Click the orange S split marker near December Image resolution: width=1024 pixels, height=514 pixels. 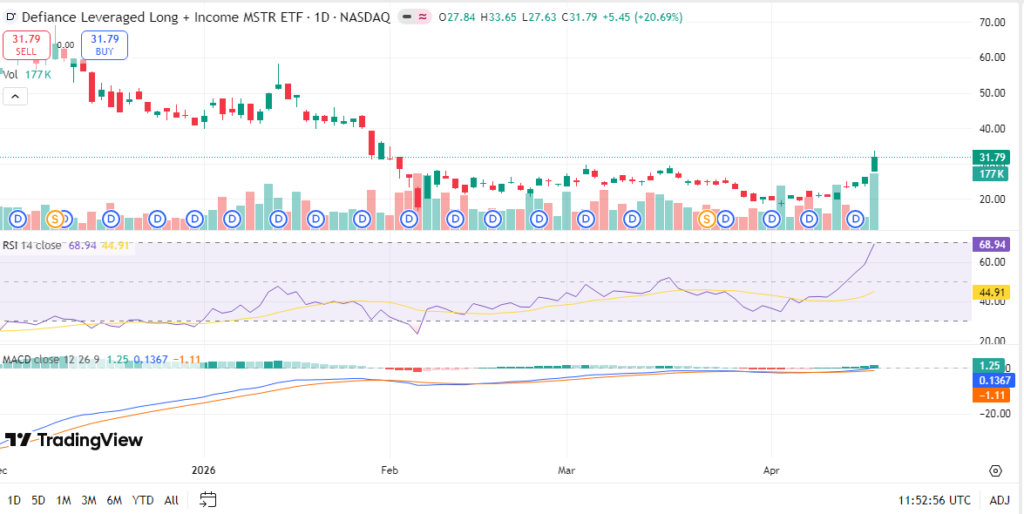pyautogui.click(x=56, y=218)
